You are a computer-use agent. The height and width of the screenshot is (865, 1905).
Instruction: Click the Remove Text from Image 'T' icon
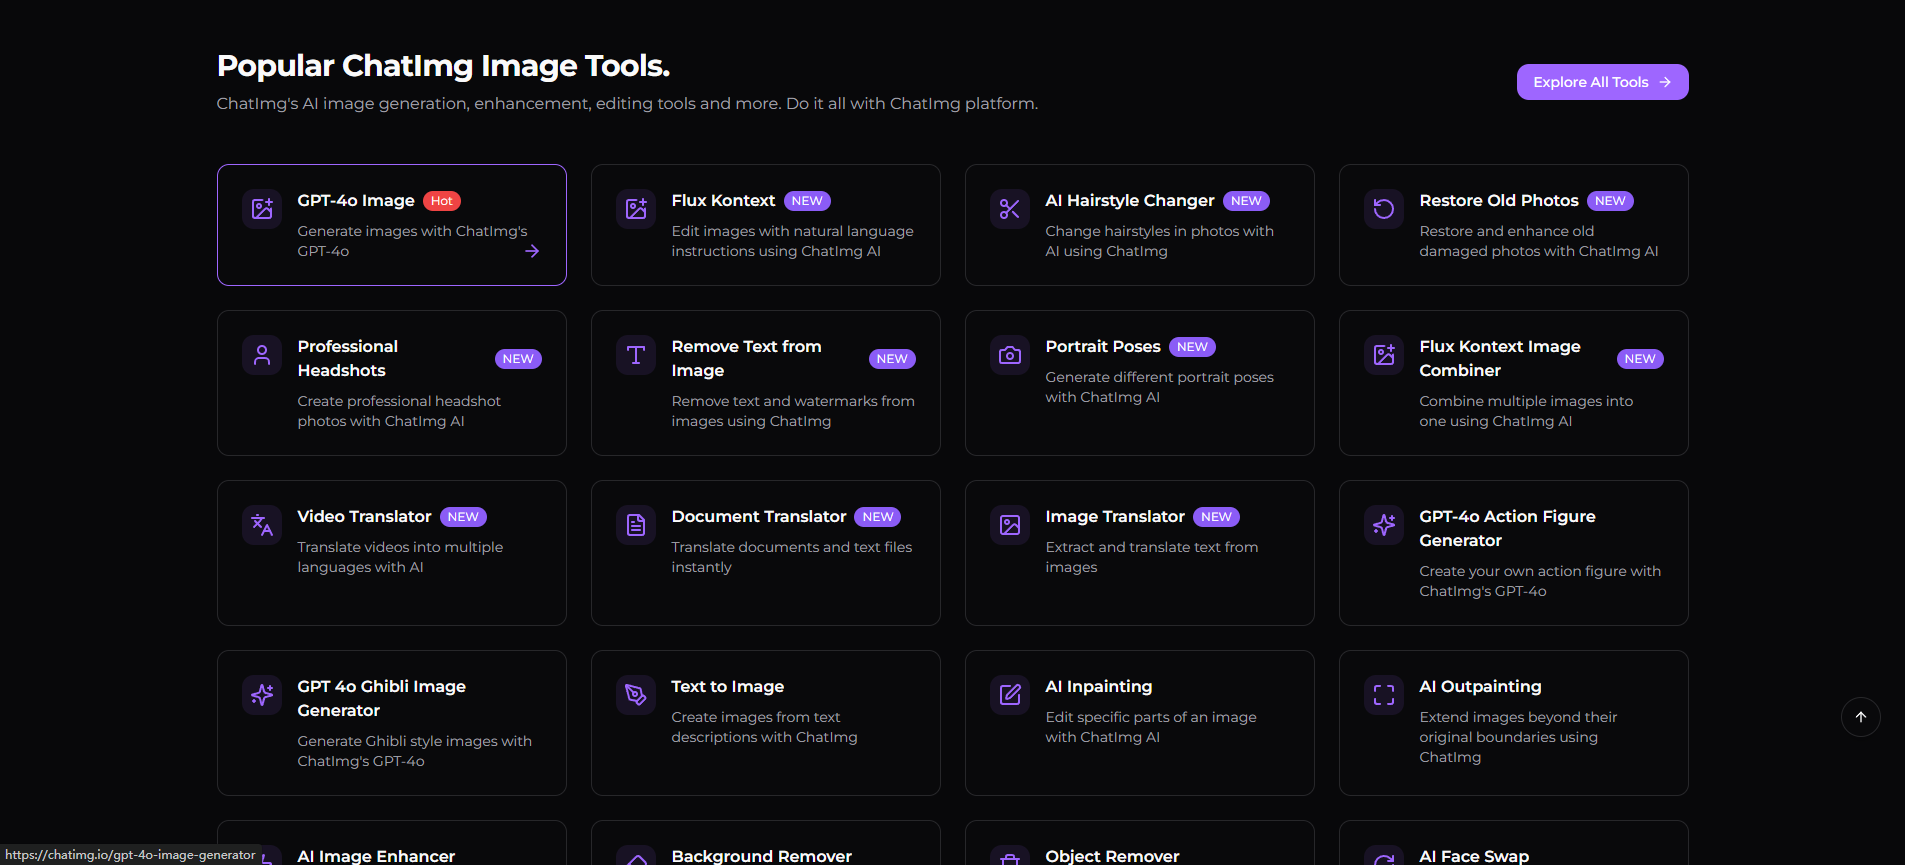pos(636,355)
